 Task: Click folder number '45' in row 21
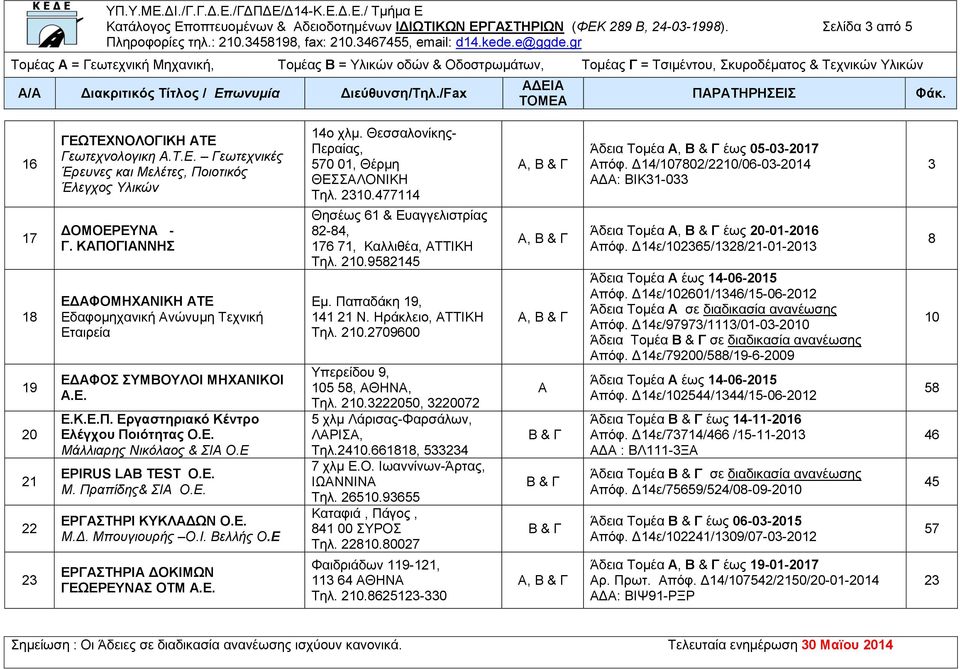[x=931, y=482]
